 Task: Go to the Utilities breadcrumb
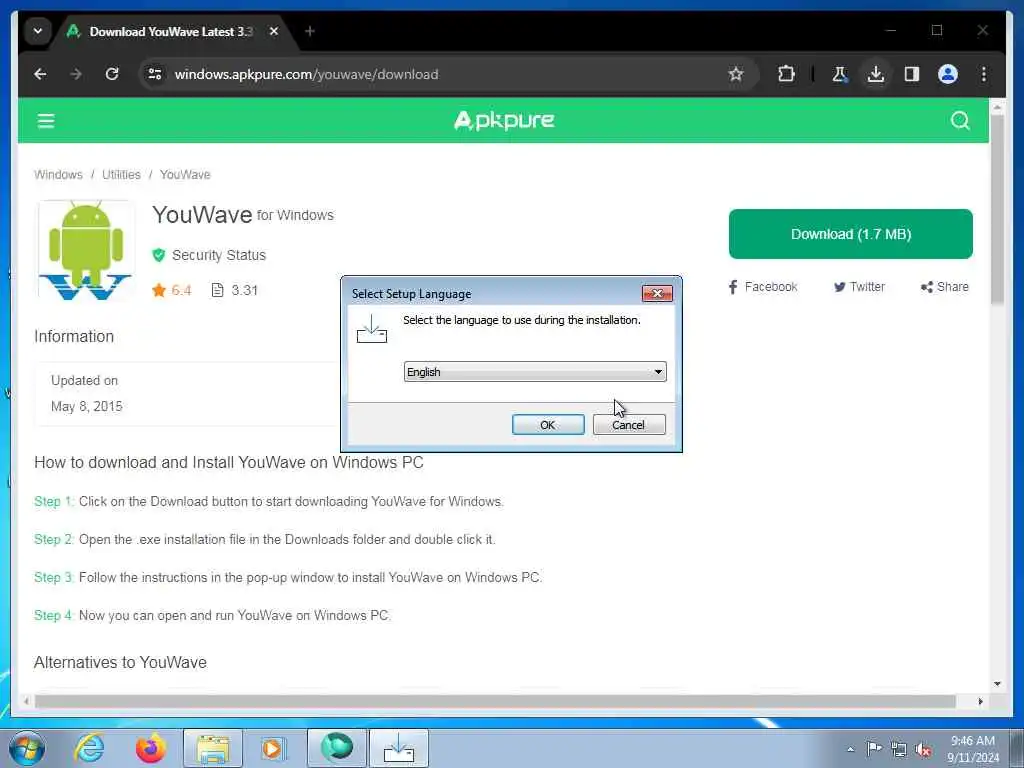121,174
